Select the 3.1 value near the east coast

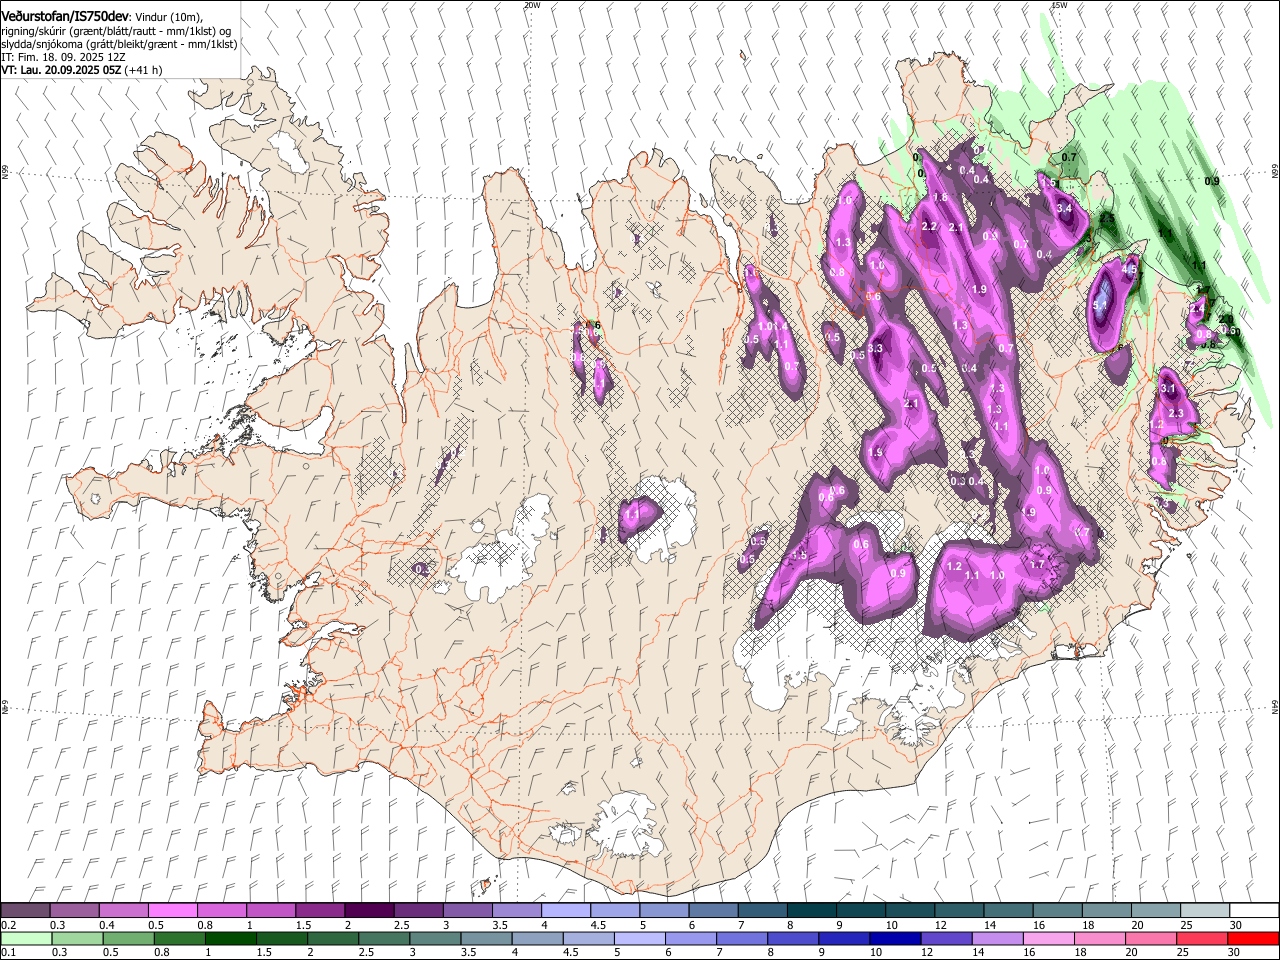click(x=1167, y=387)
